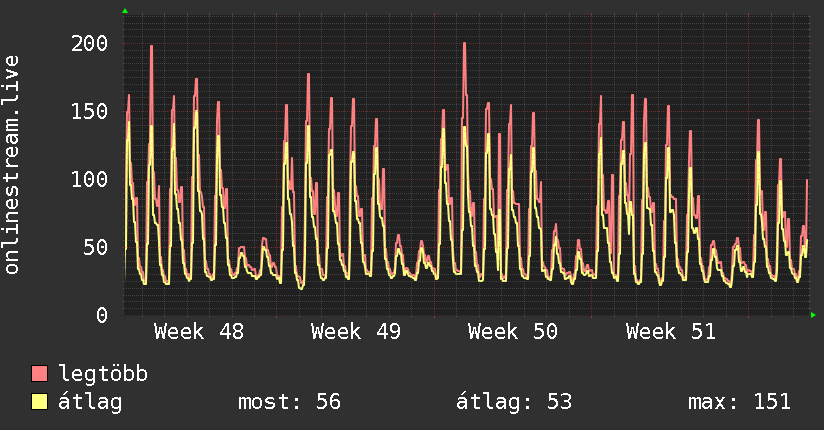Click the Week 48 axis label
This screenshot has width=824, height=430.
pyautogui.click(x=199, y=332)
